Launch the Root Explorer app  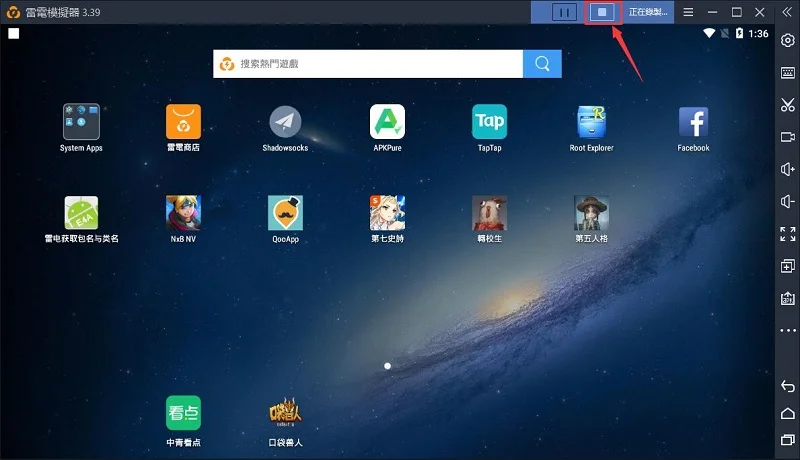[x=591, y=129]
